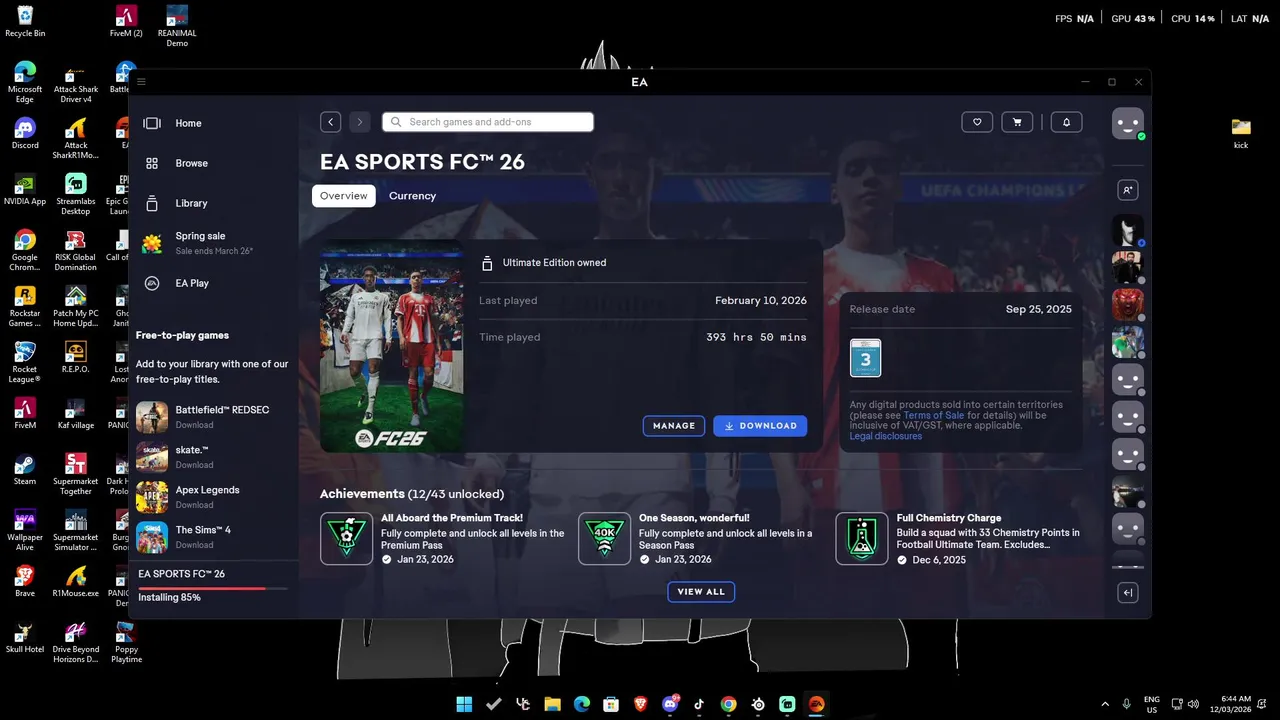Open File Explorer from the taskbar
Viewport: 1280px width, 720px height.
[x=552, y=704]
